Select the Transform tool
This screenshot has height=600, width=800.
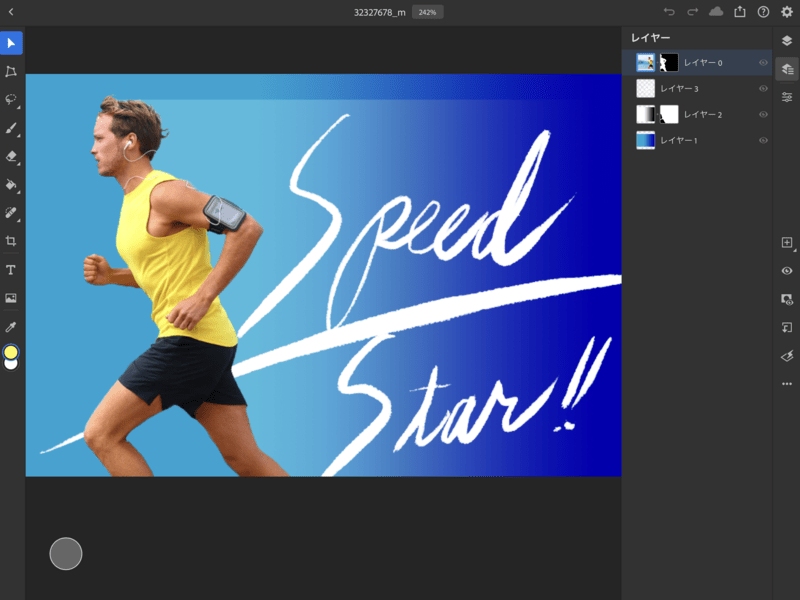point(11,71)
